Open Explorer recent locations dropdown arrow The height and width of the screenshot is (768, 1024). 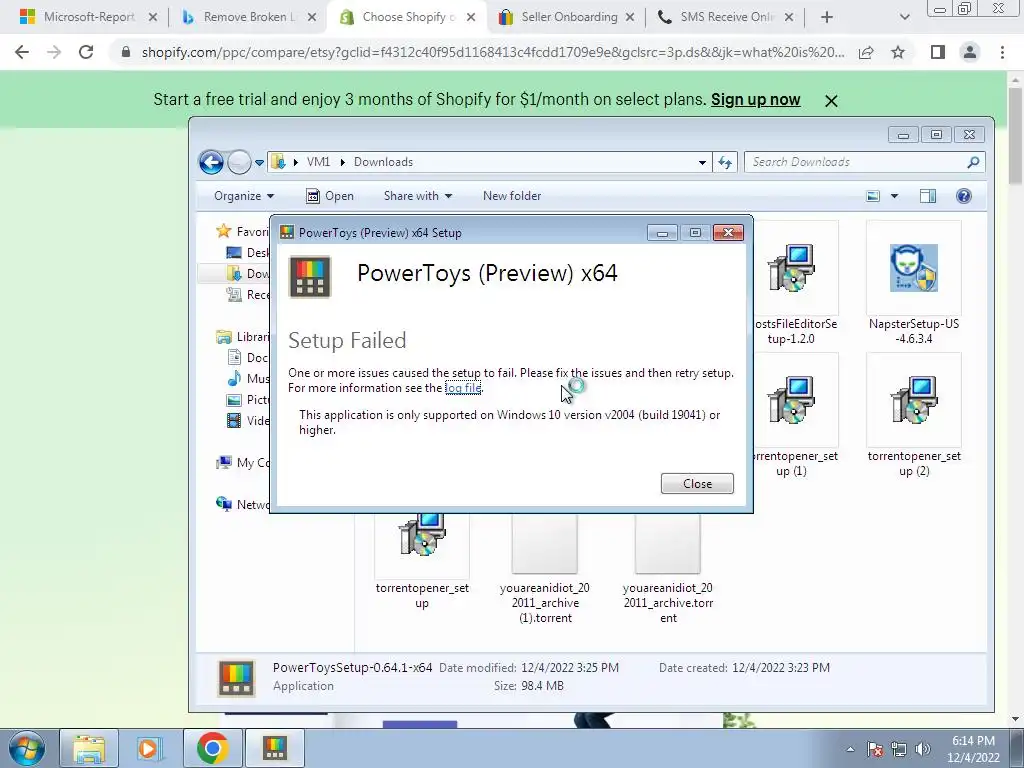(259, 163)
